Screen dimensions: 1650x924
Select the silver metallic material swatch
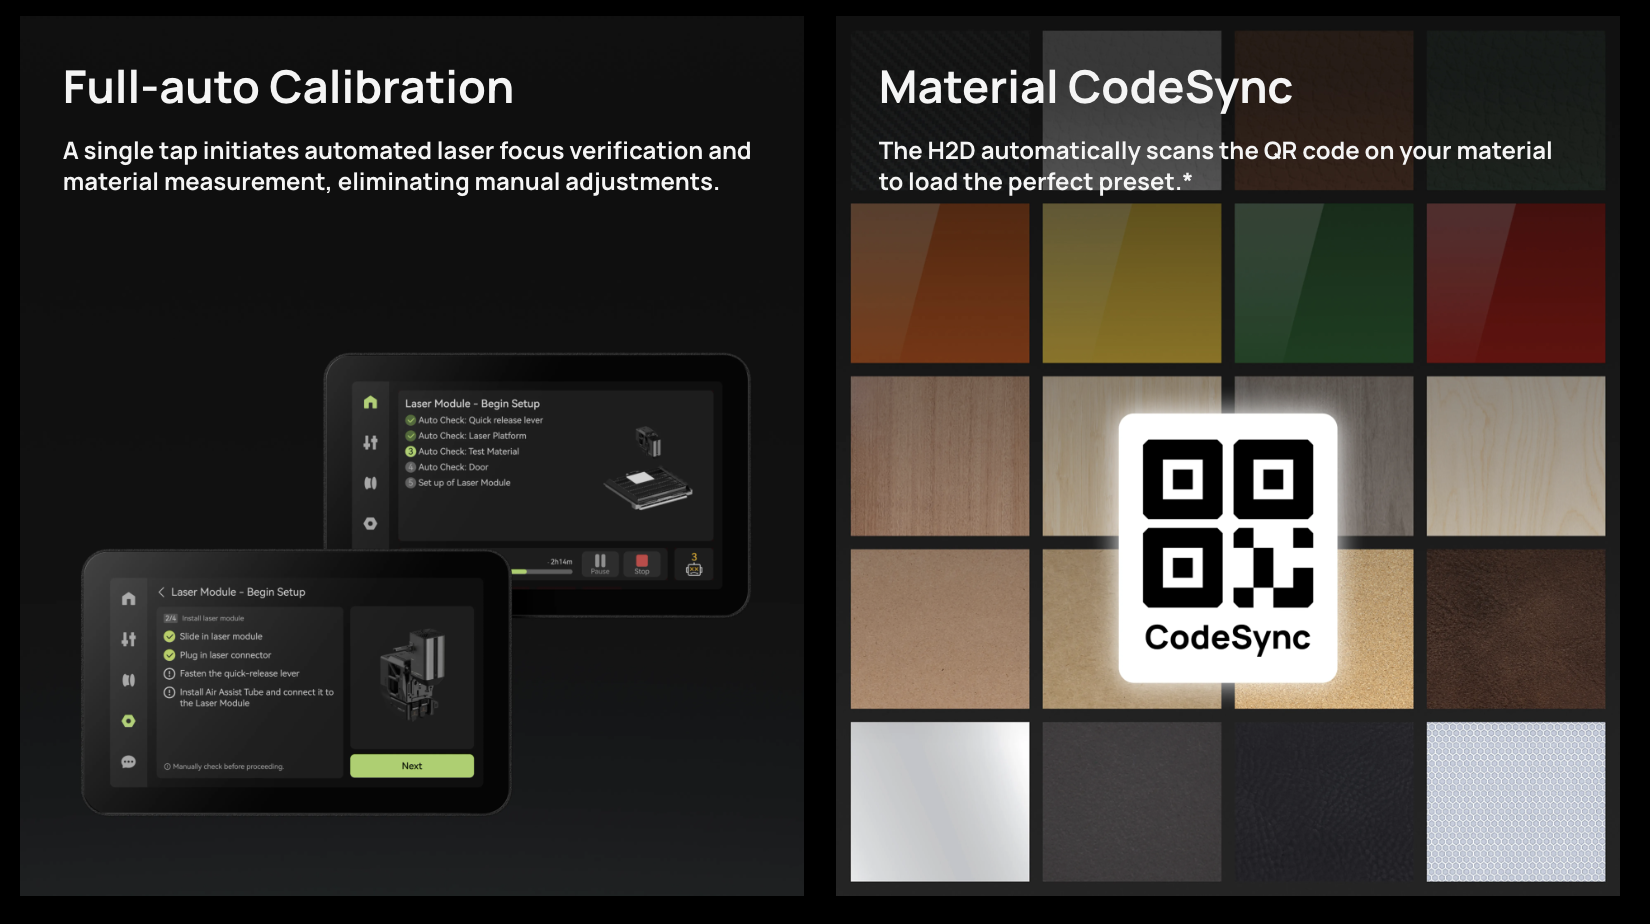[940, 802]
